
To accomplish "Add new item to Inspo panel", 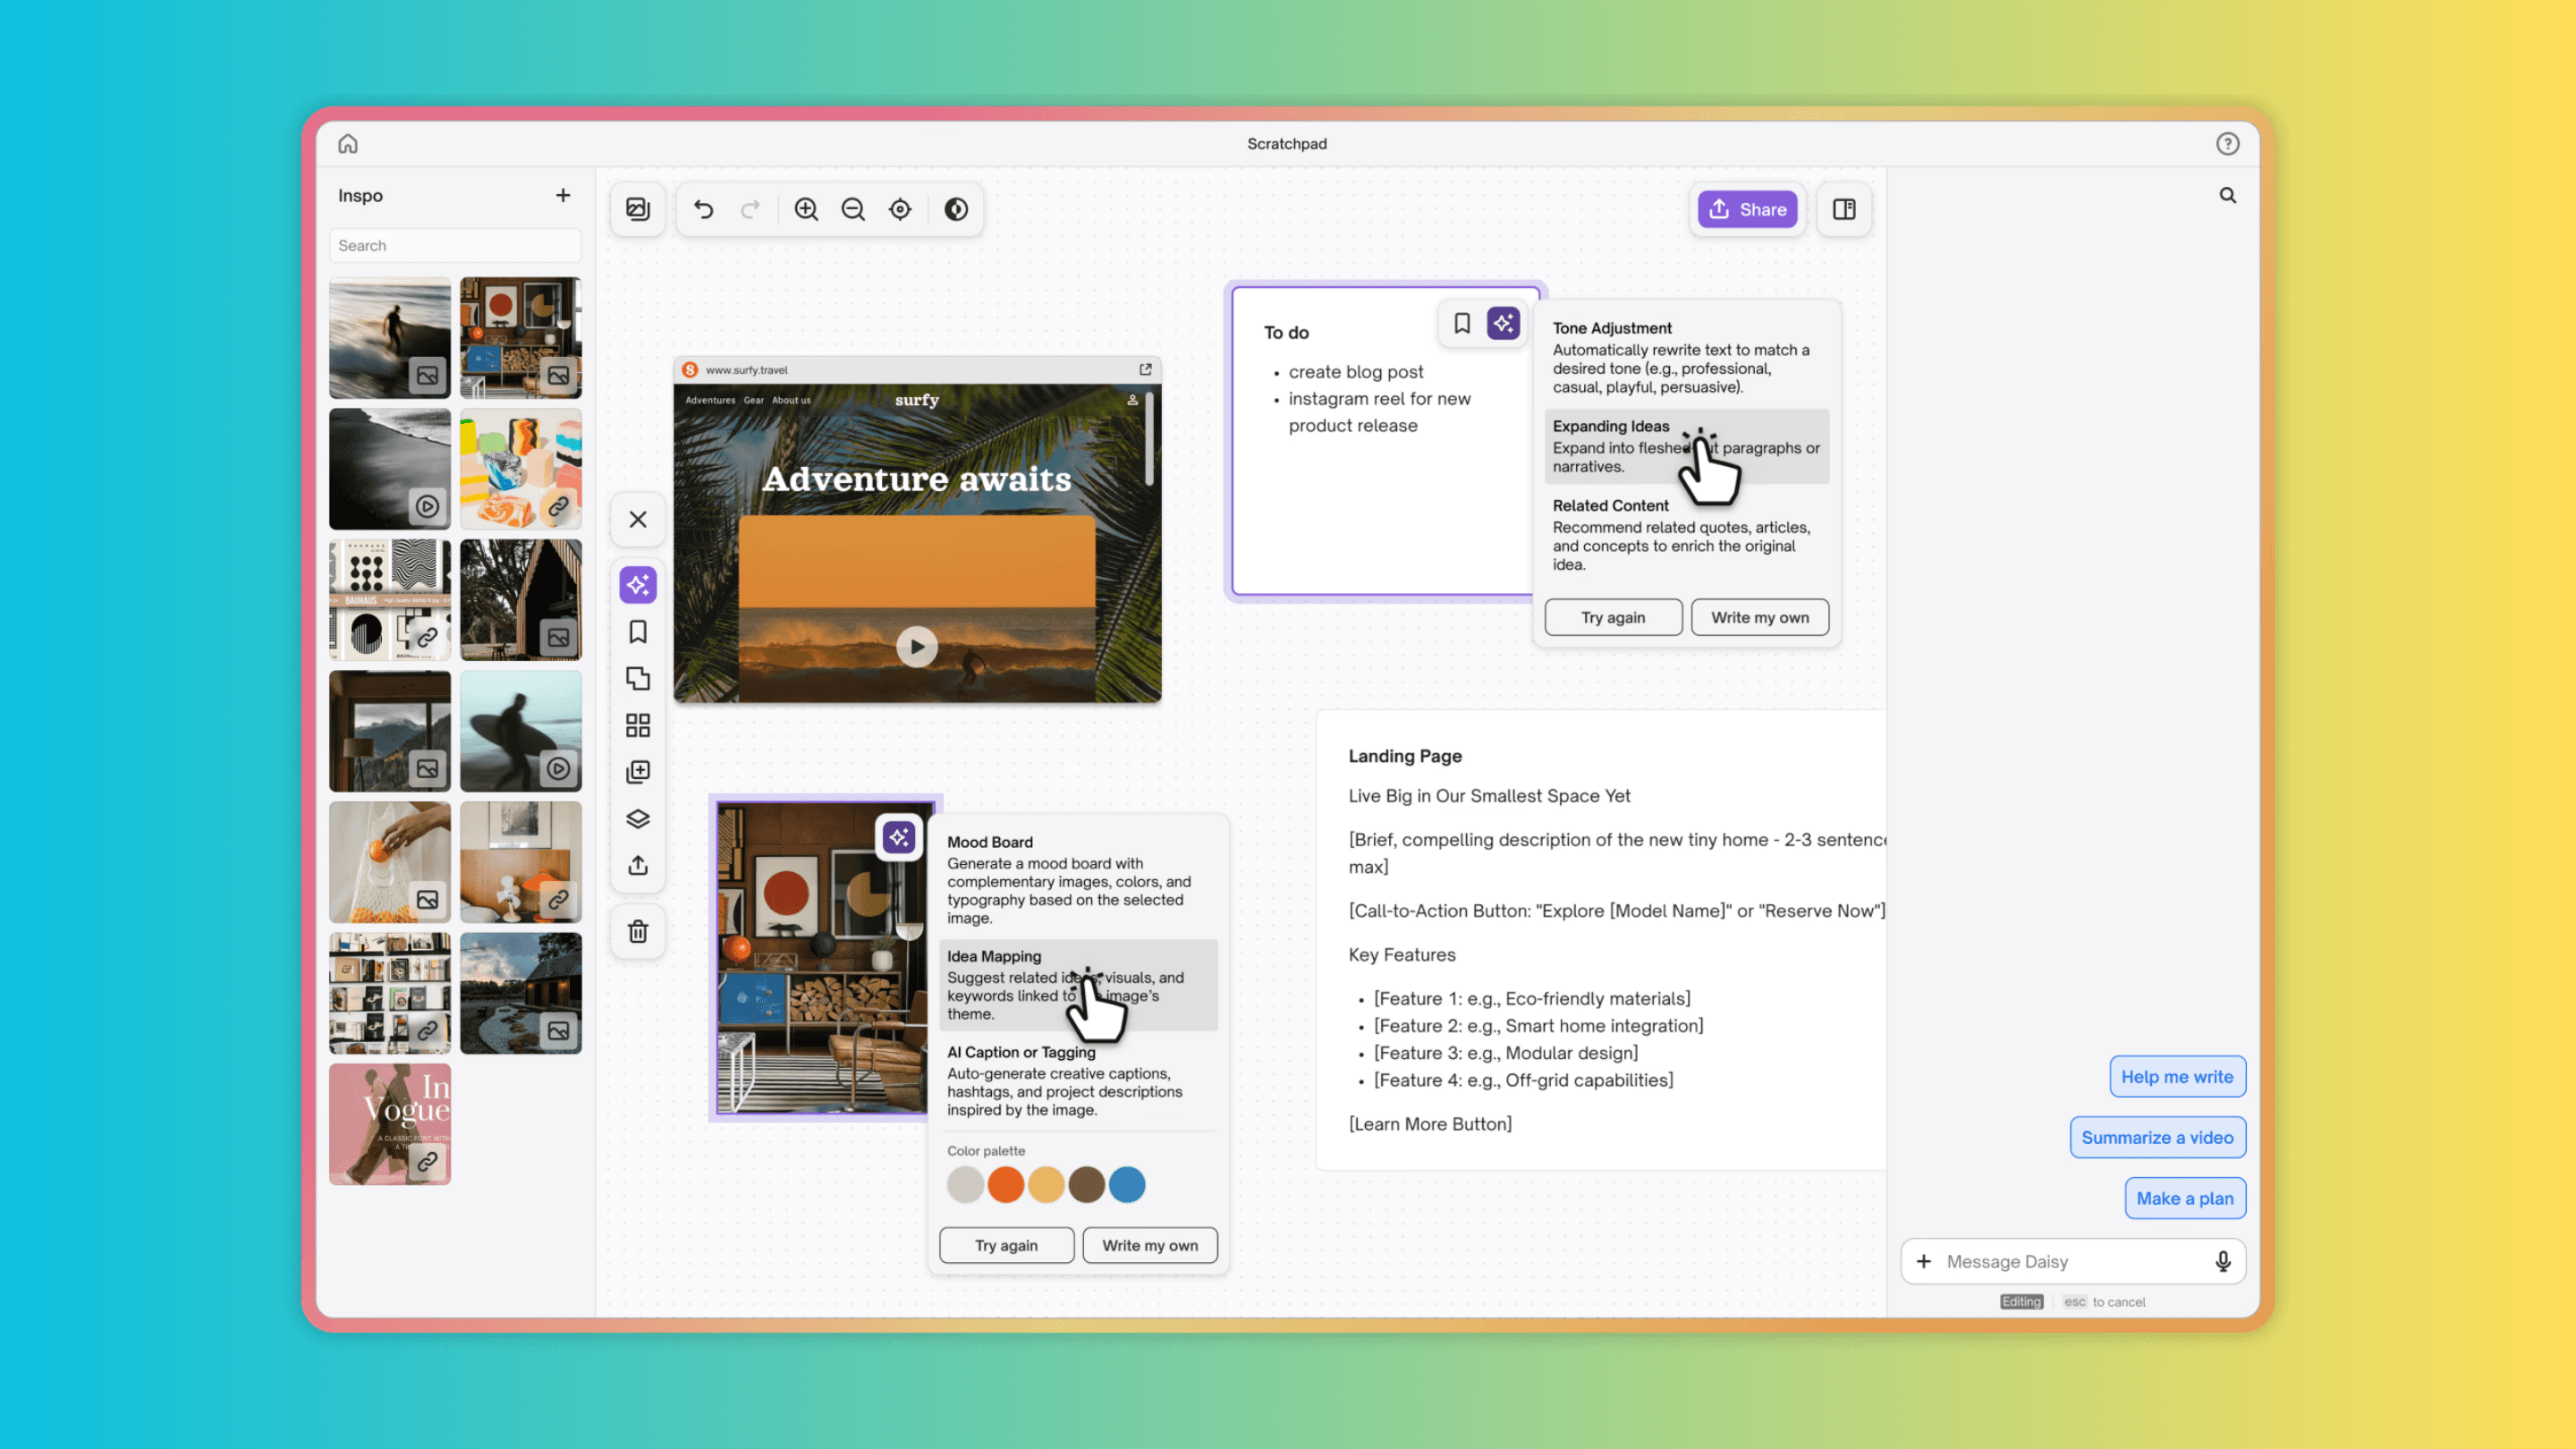I will pyautogui.click(x=563, y=195).
